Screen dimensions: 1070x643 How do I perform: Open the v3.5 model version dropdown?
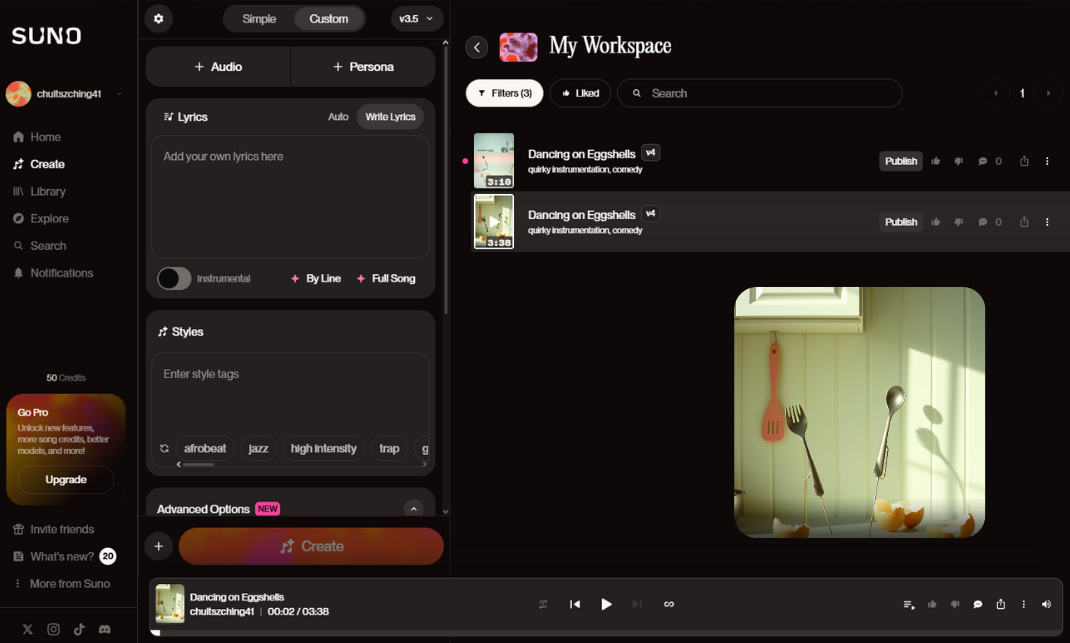click(x=417, y=18)
